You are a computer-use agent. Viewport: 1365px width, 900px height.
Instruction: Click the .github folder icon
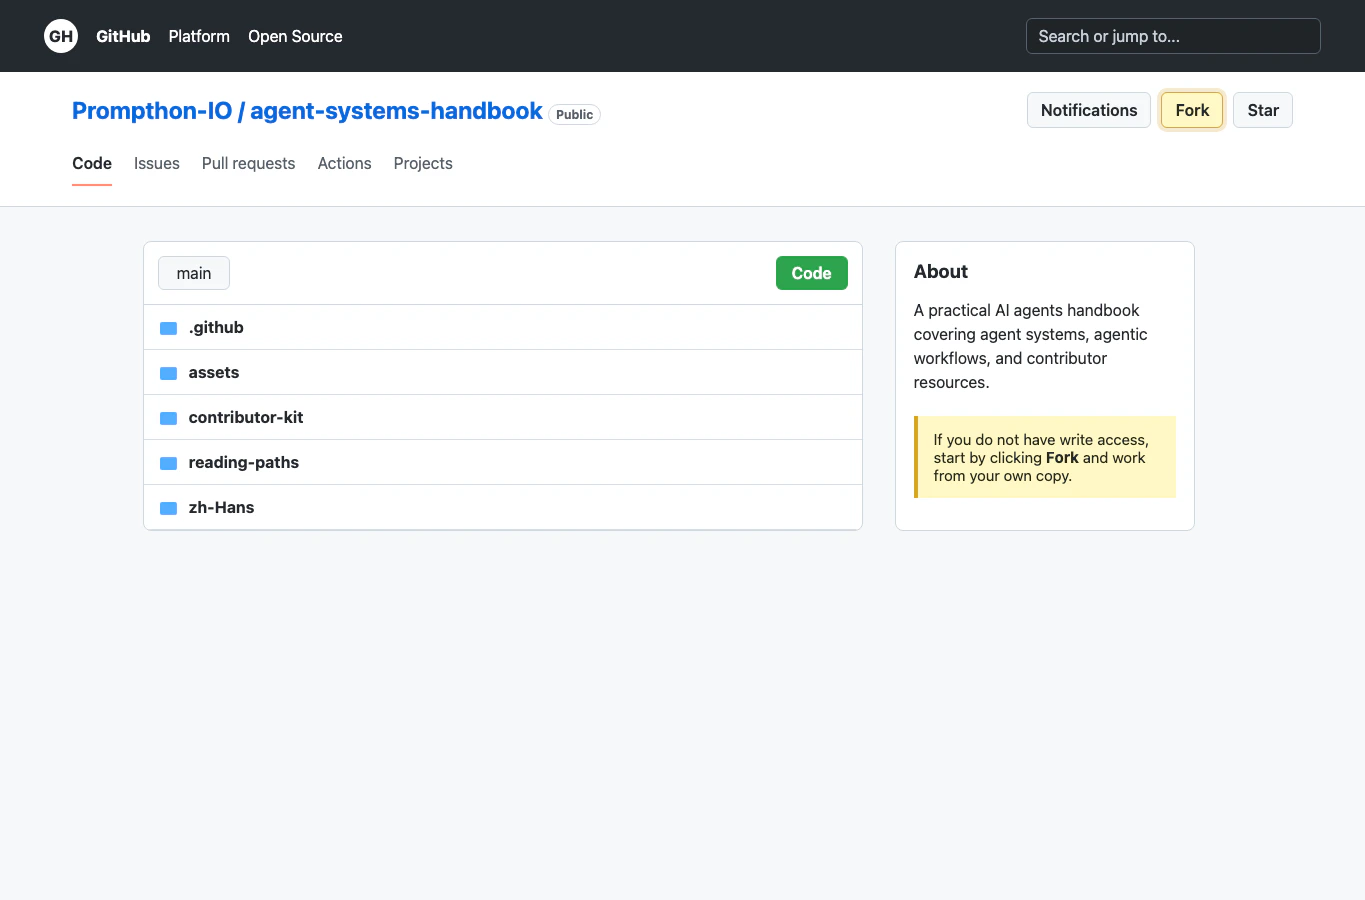pos(169,328)
